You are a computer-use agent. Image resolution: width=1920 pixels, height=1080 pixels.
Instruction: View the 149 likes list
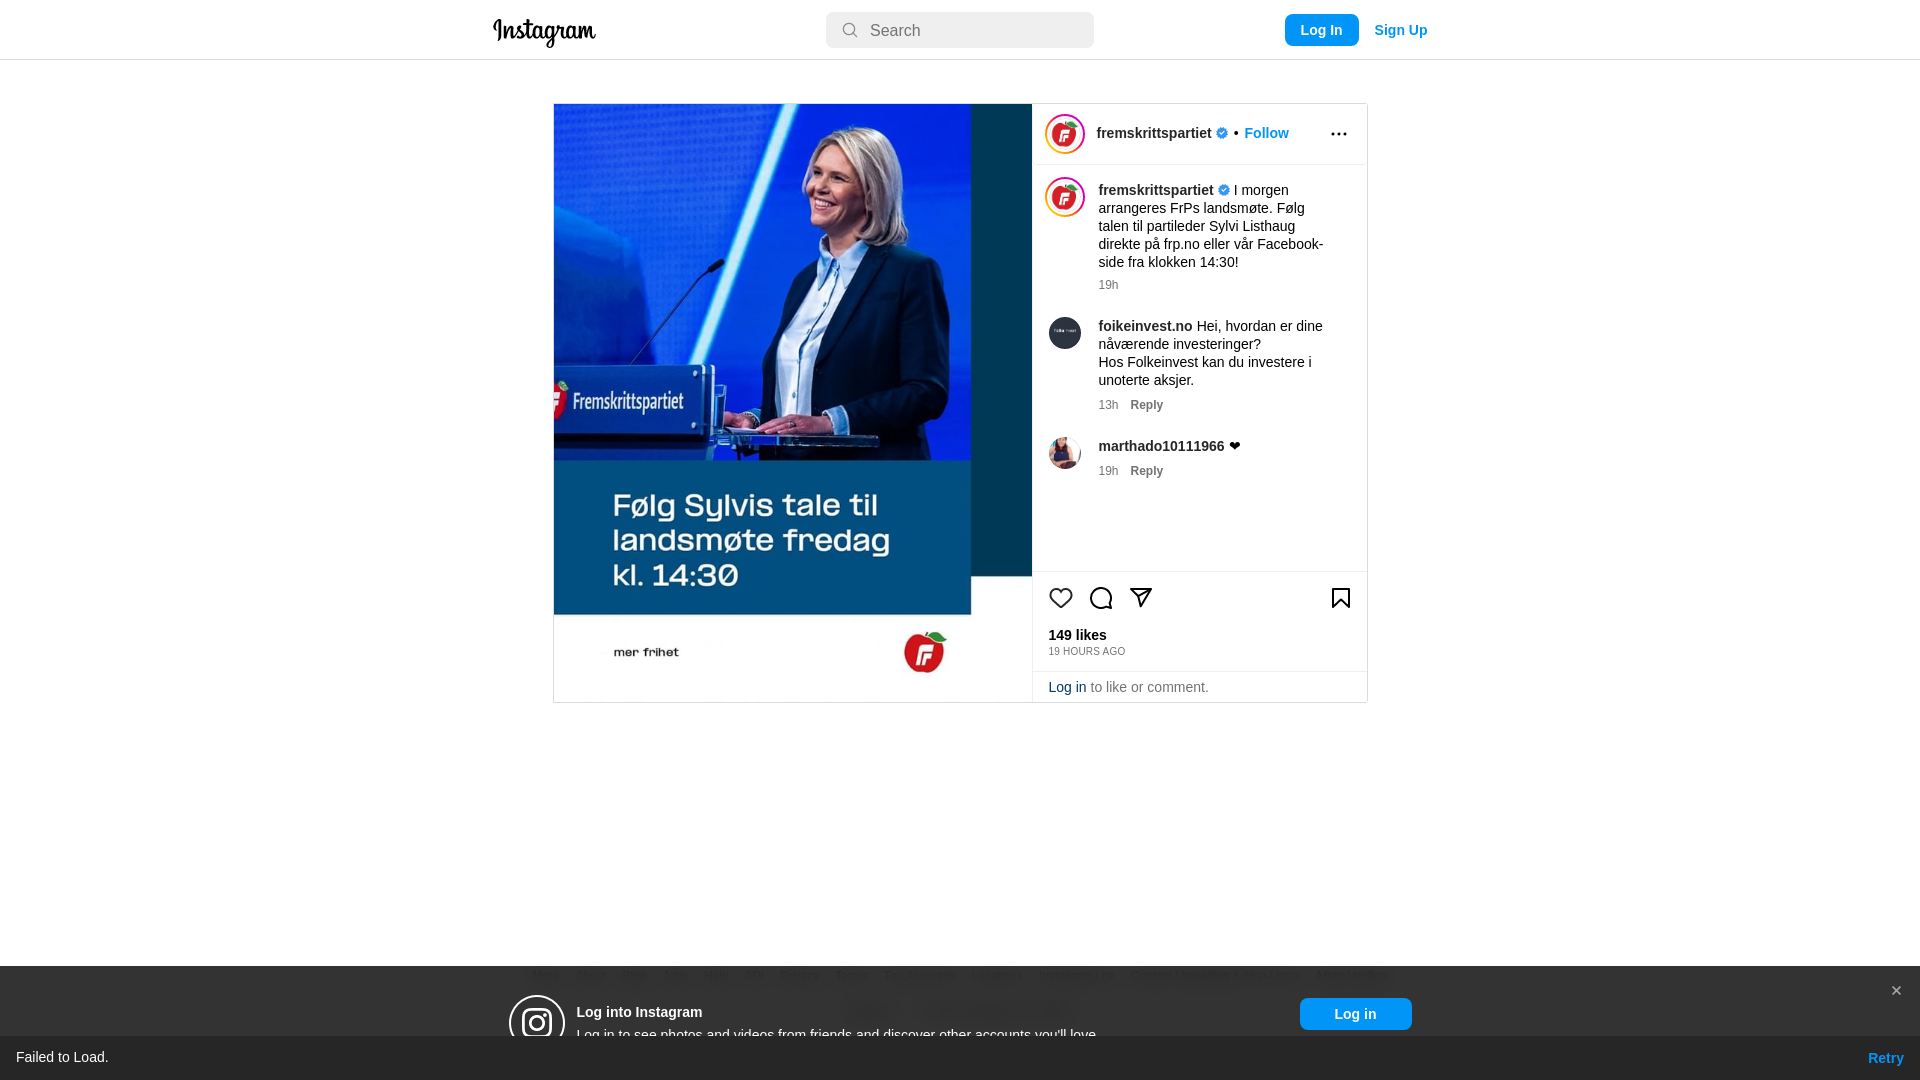[1077, 635]
